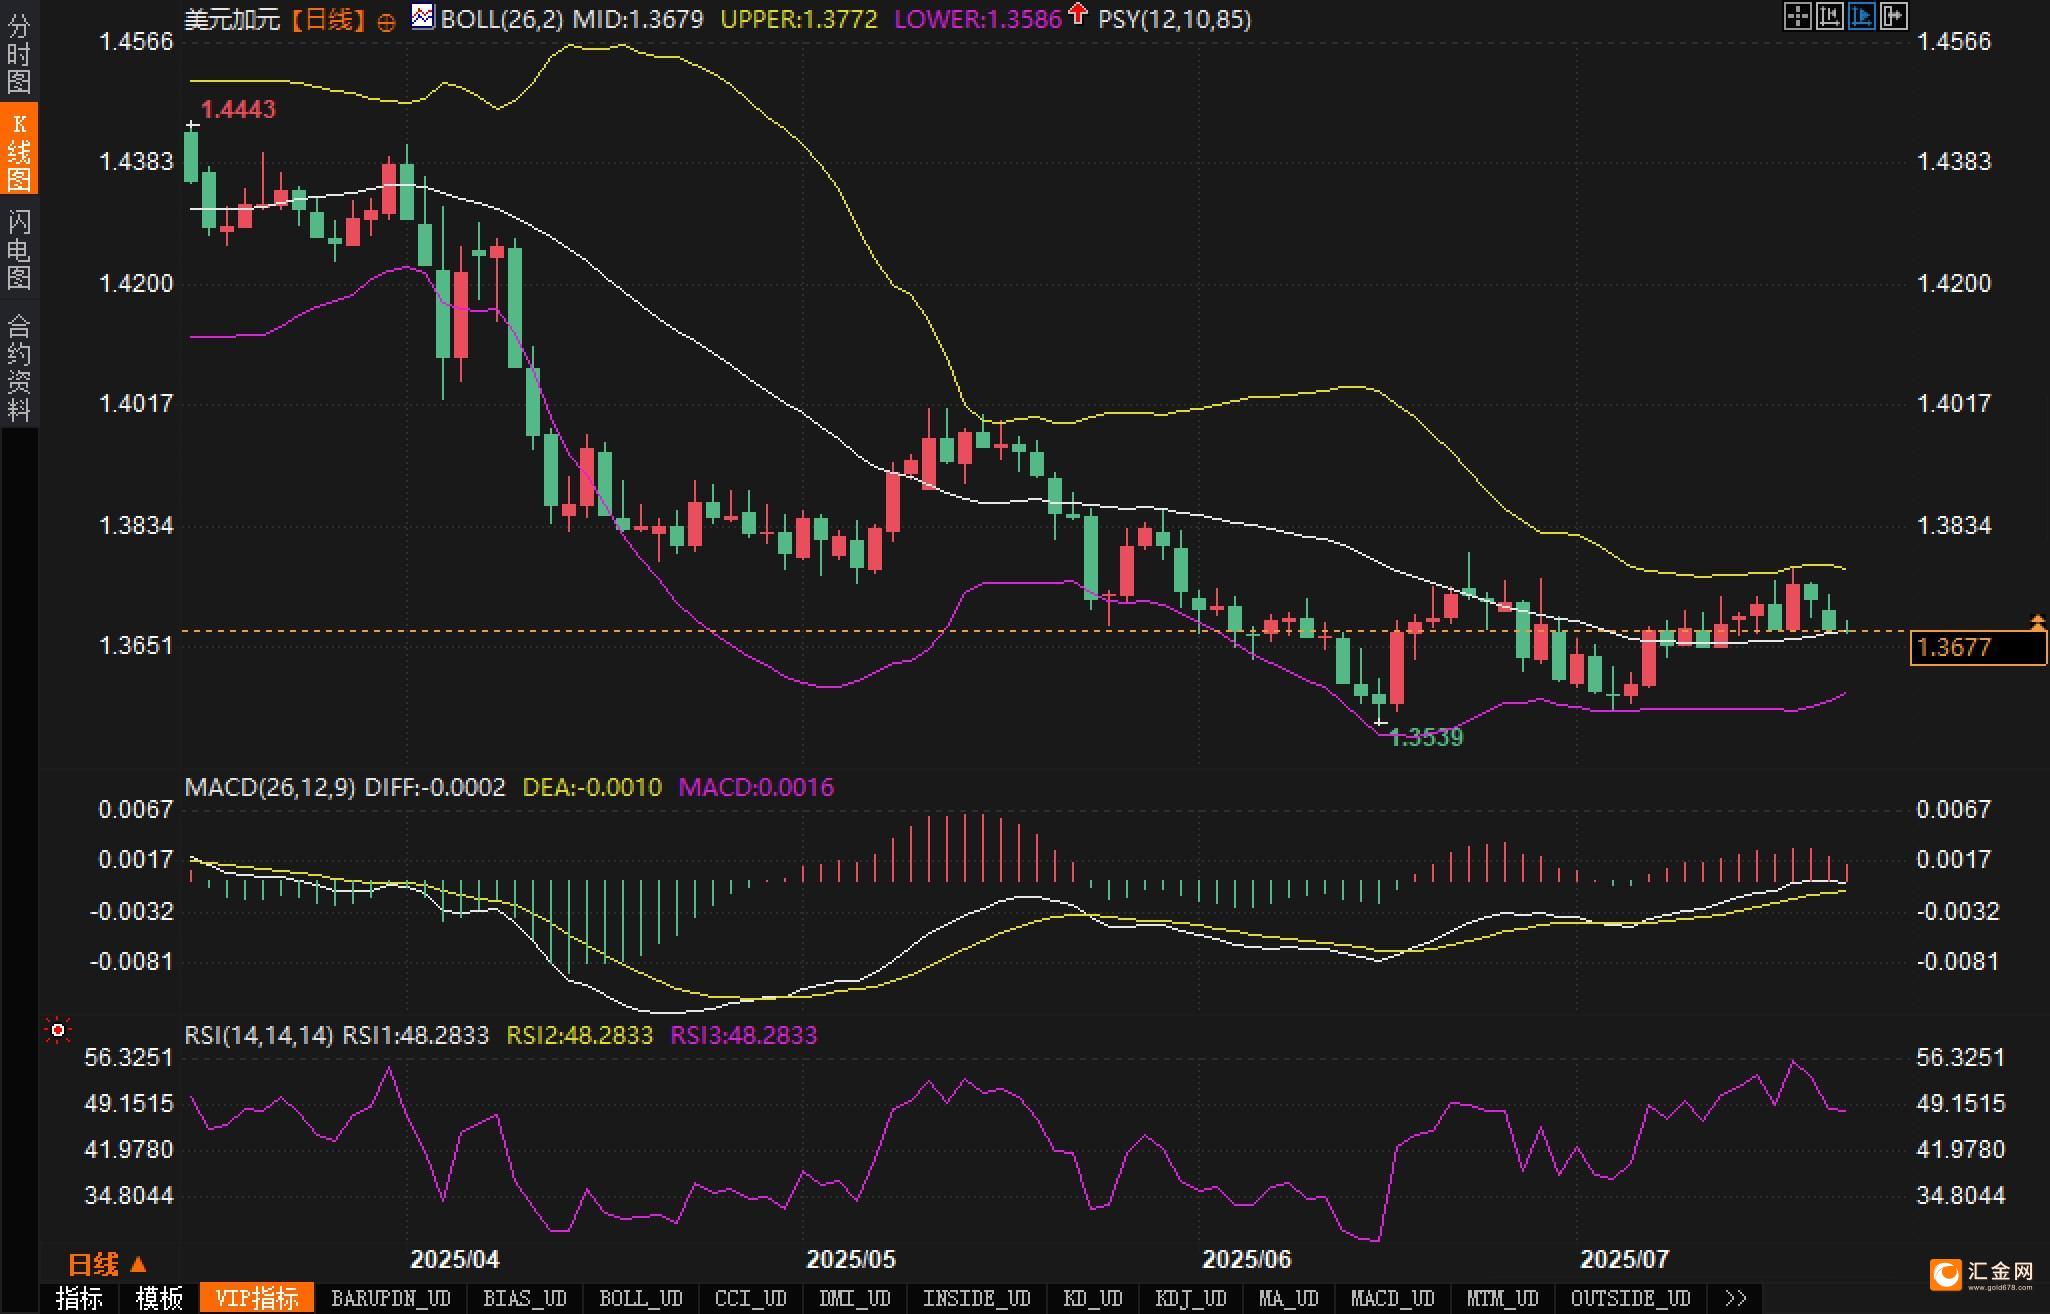Click the shrink chart range icon
The width and height of the screenshot is (2050, 1314).
point(1829,16)
